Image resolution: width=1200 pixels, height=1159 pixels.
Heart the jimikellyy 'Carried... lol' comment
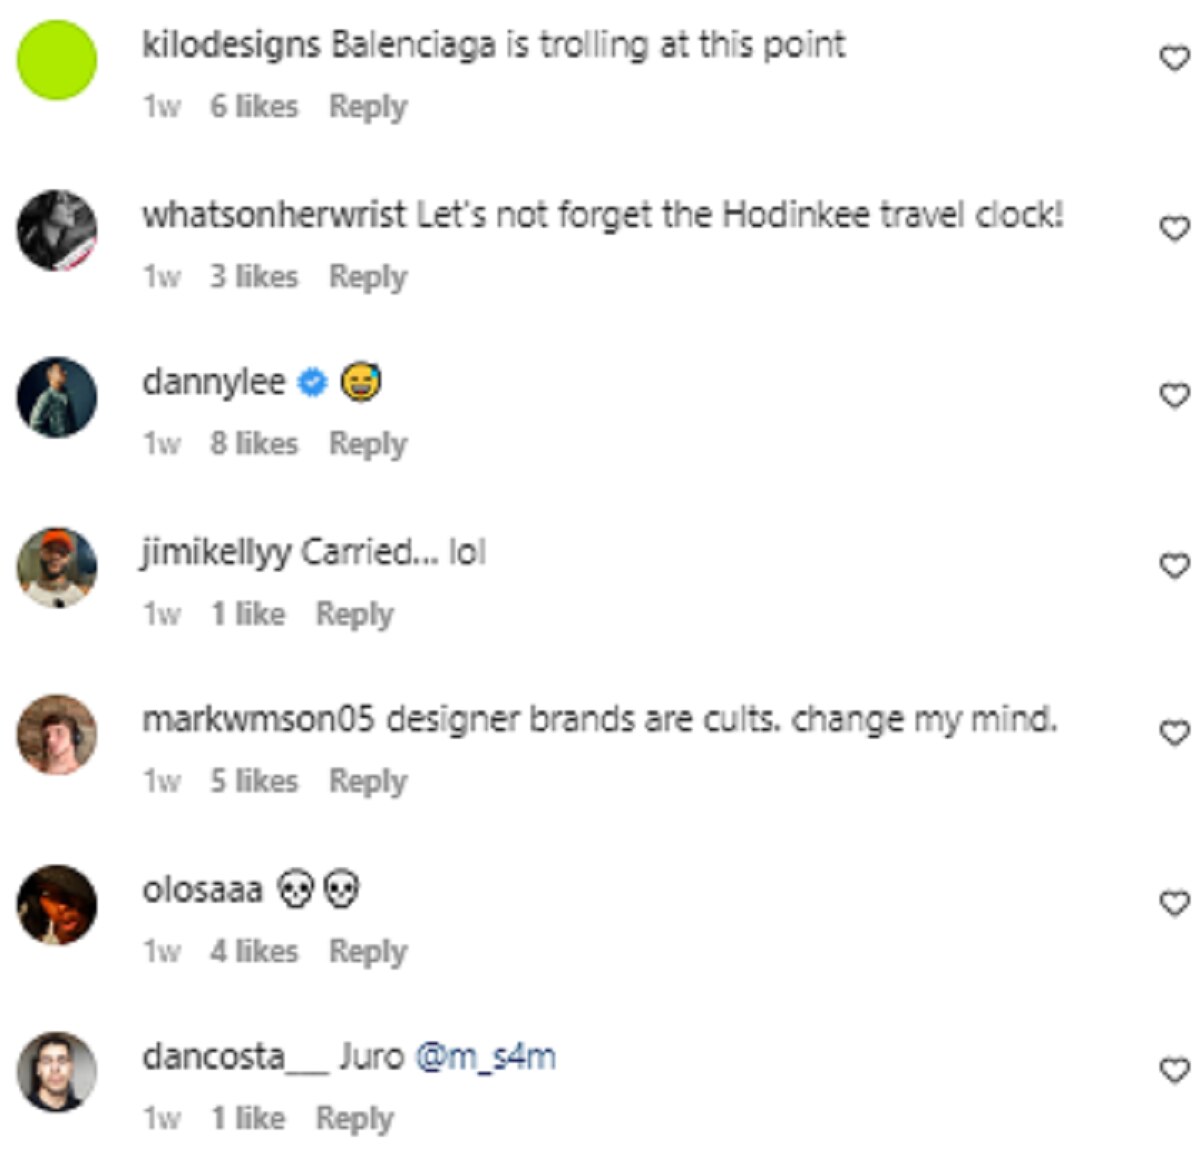click(x=1174, y=566)
